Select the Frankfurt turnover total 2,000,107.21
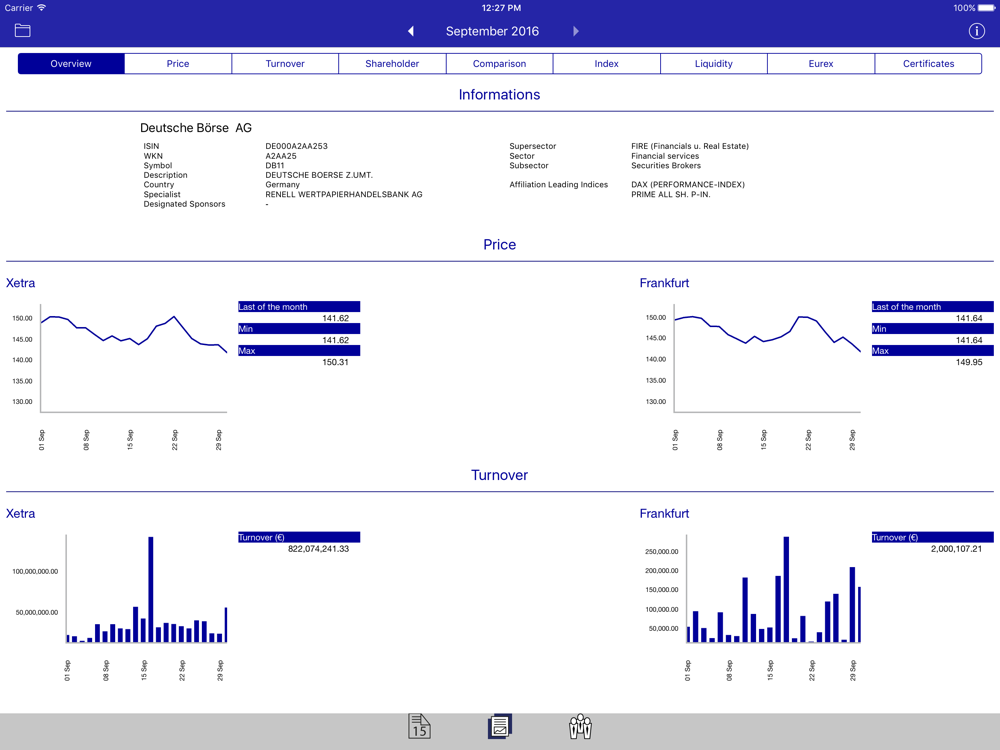Screen dimensions: 1000x750 tap(957, 548)
